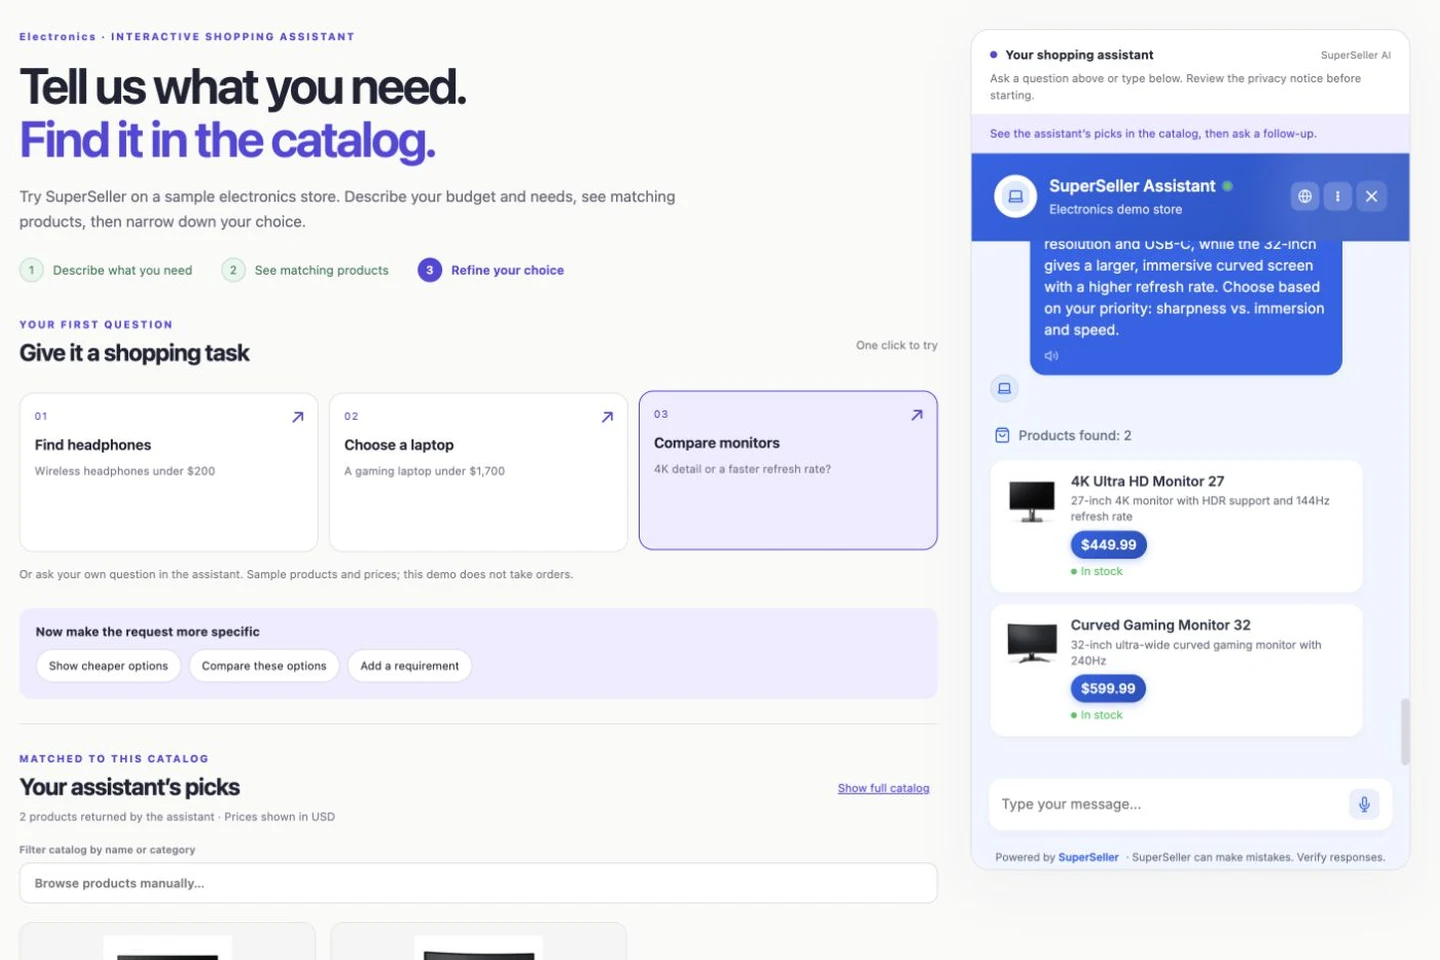Click Add a requirement chip
Image resolution: width=1440 pixels, height=960 pixels.
pos(409,666)
